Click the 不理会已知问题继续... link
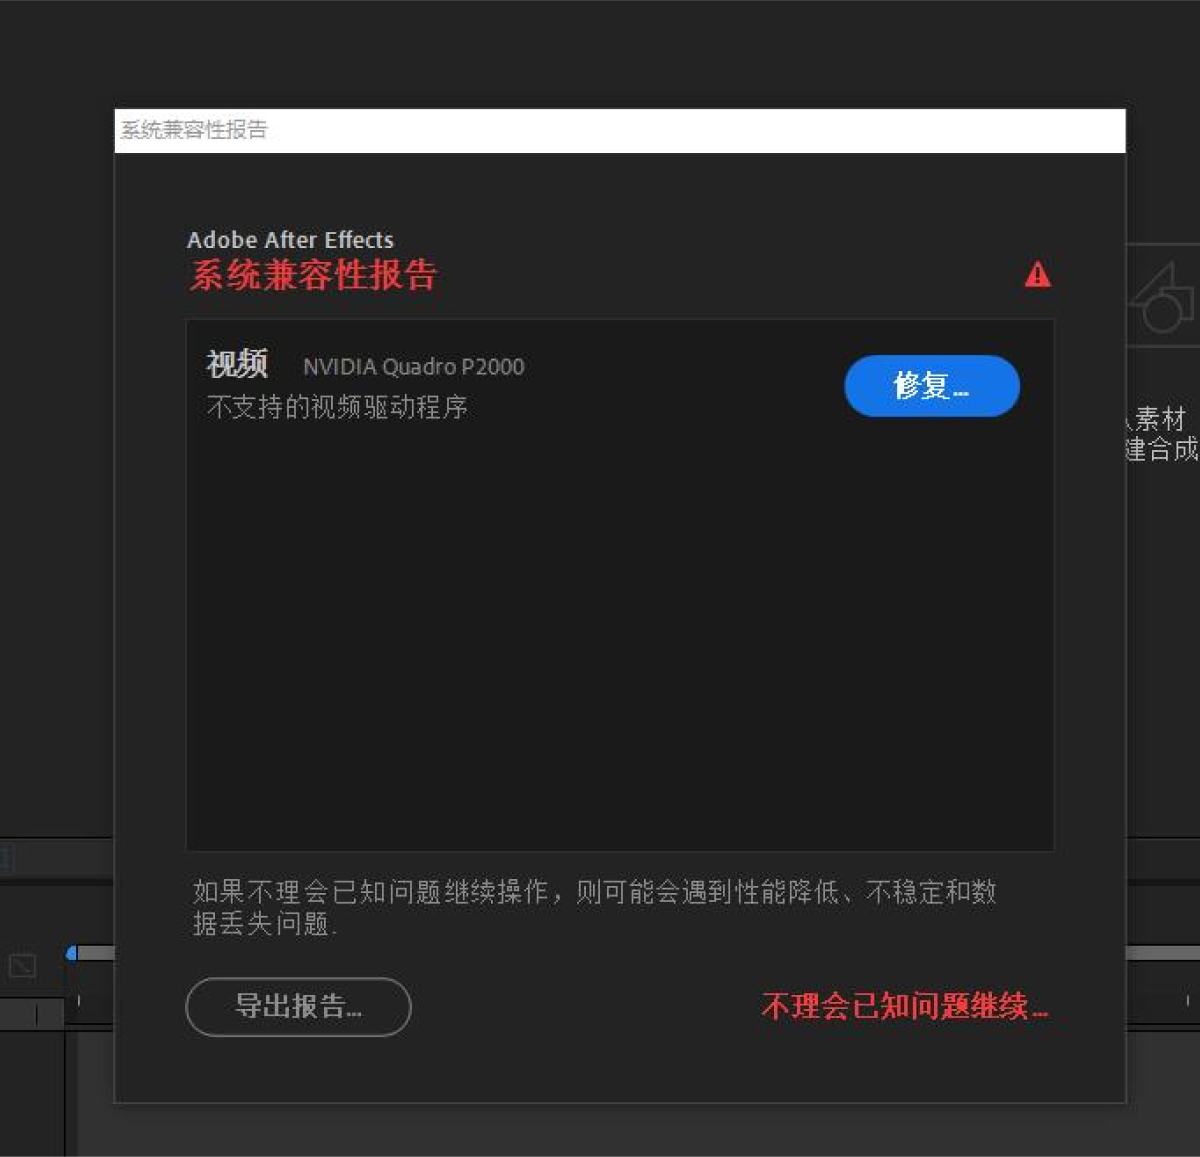 905,1006
